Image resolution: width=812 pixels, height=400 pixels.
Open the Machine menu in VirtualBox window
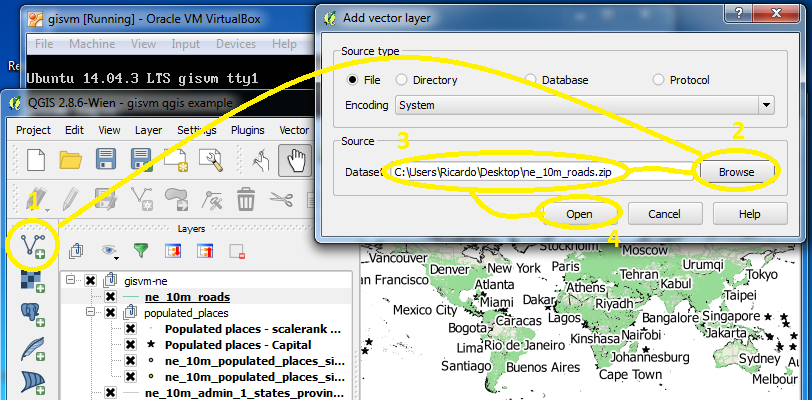point(92,44)
